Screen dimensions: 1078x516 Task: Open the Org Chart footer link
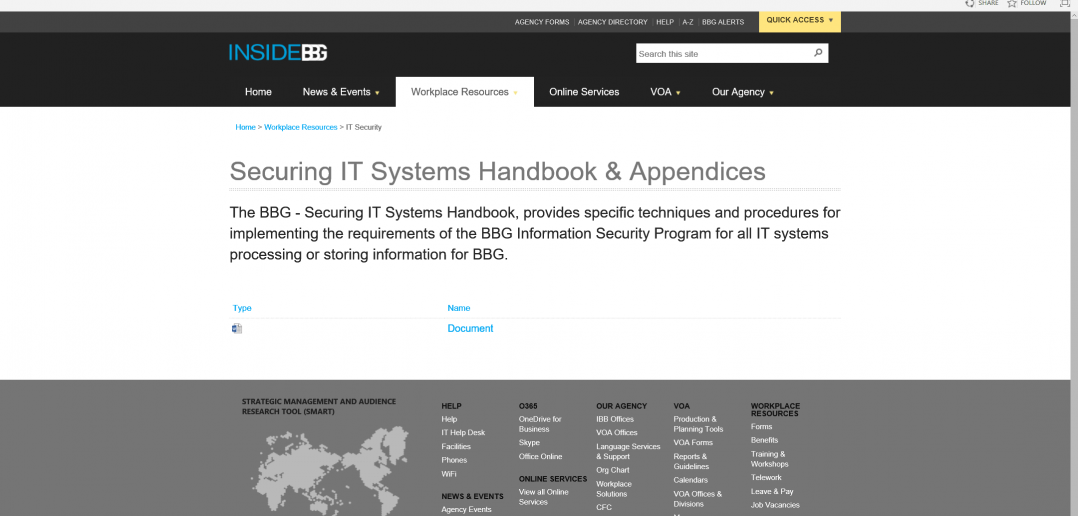coord(613,470)
